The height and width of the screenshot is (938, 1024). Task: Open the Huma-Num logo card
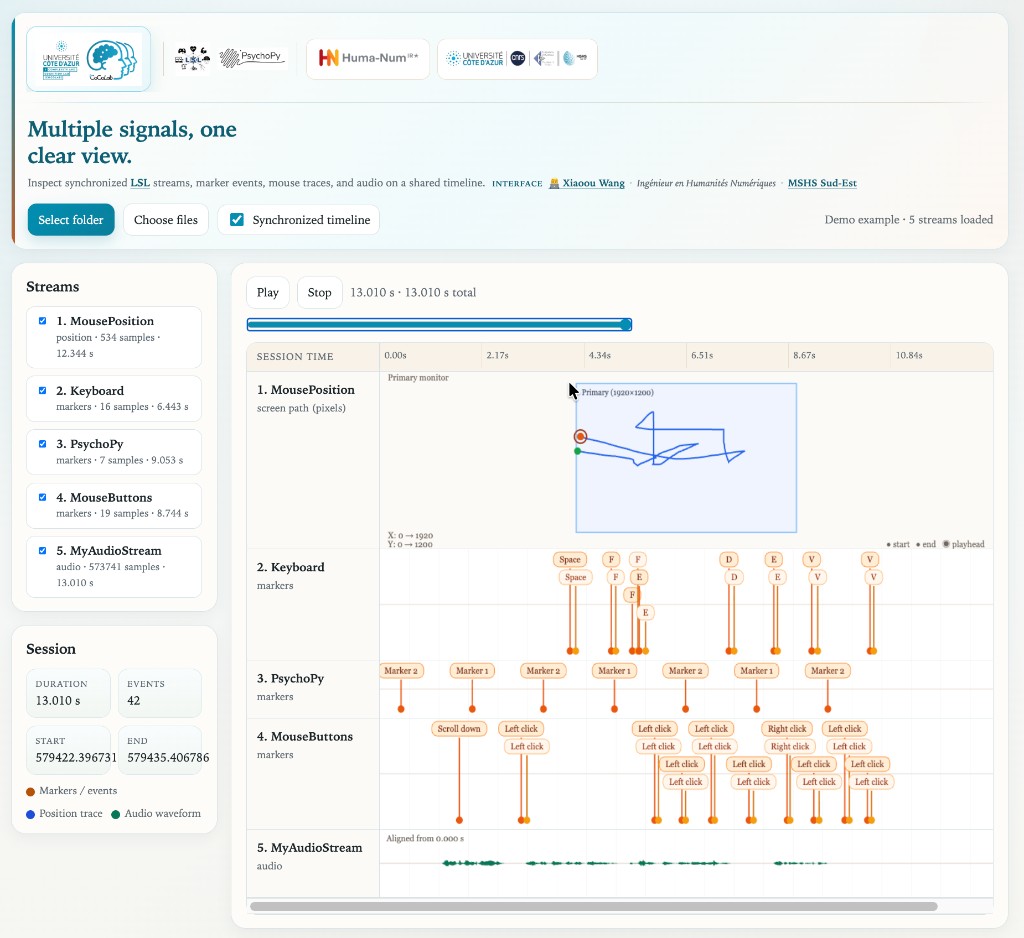[368, 58]
